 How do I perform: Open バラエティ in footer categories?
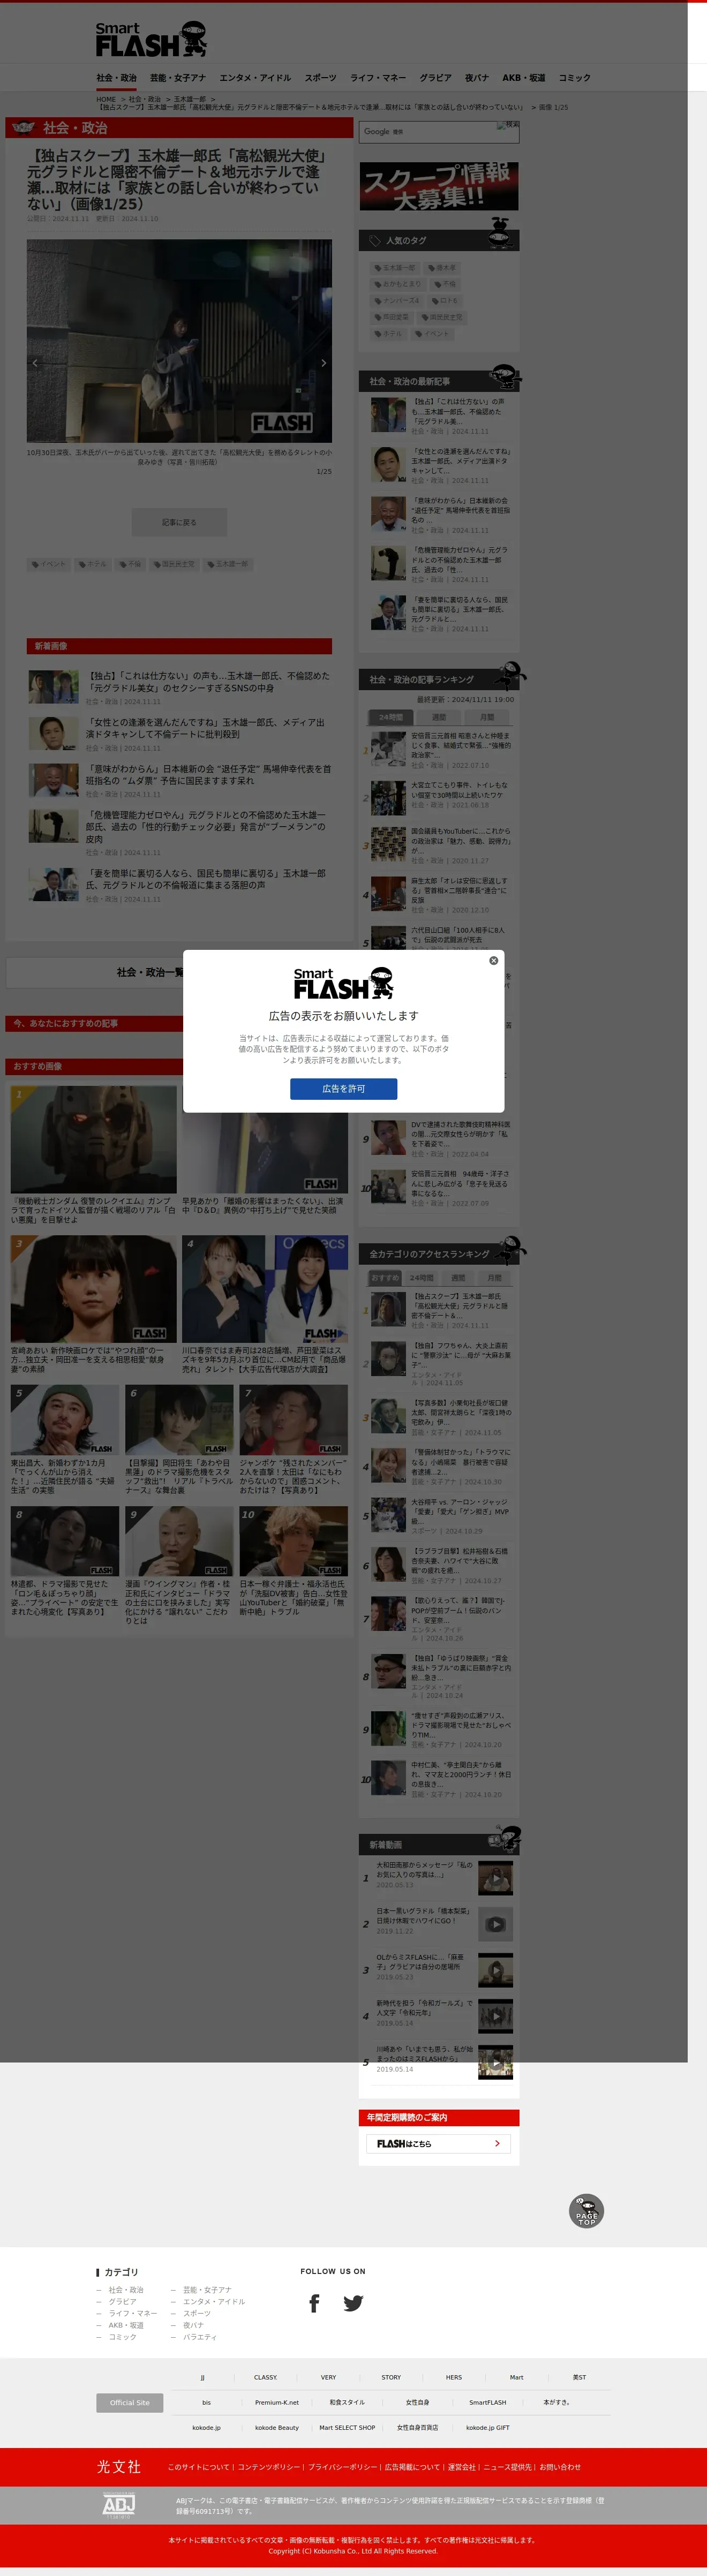200,2337
